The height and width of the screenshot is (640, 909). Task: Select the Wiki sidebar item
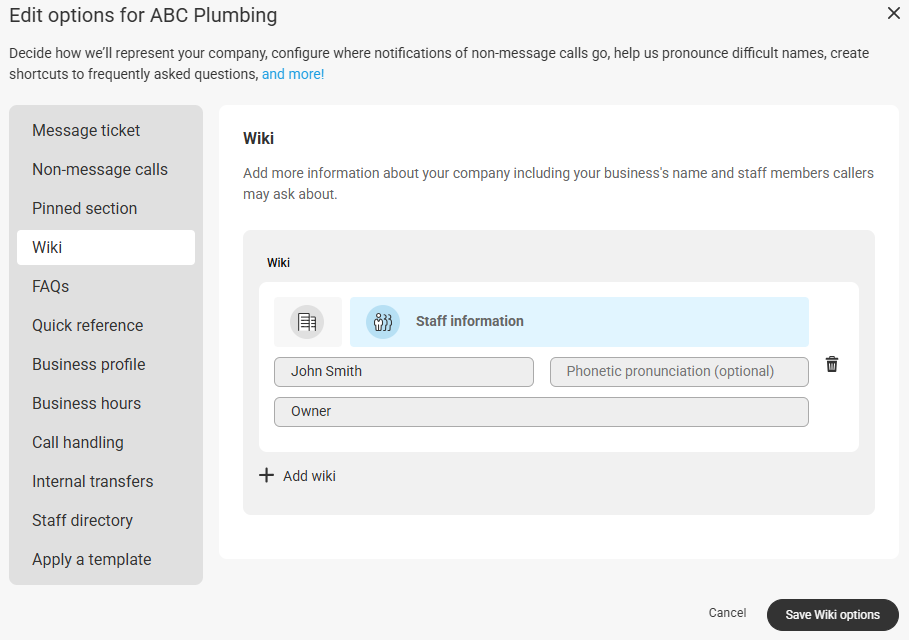click(106, 248)
